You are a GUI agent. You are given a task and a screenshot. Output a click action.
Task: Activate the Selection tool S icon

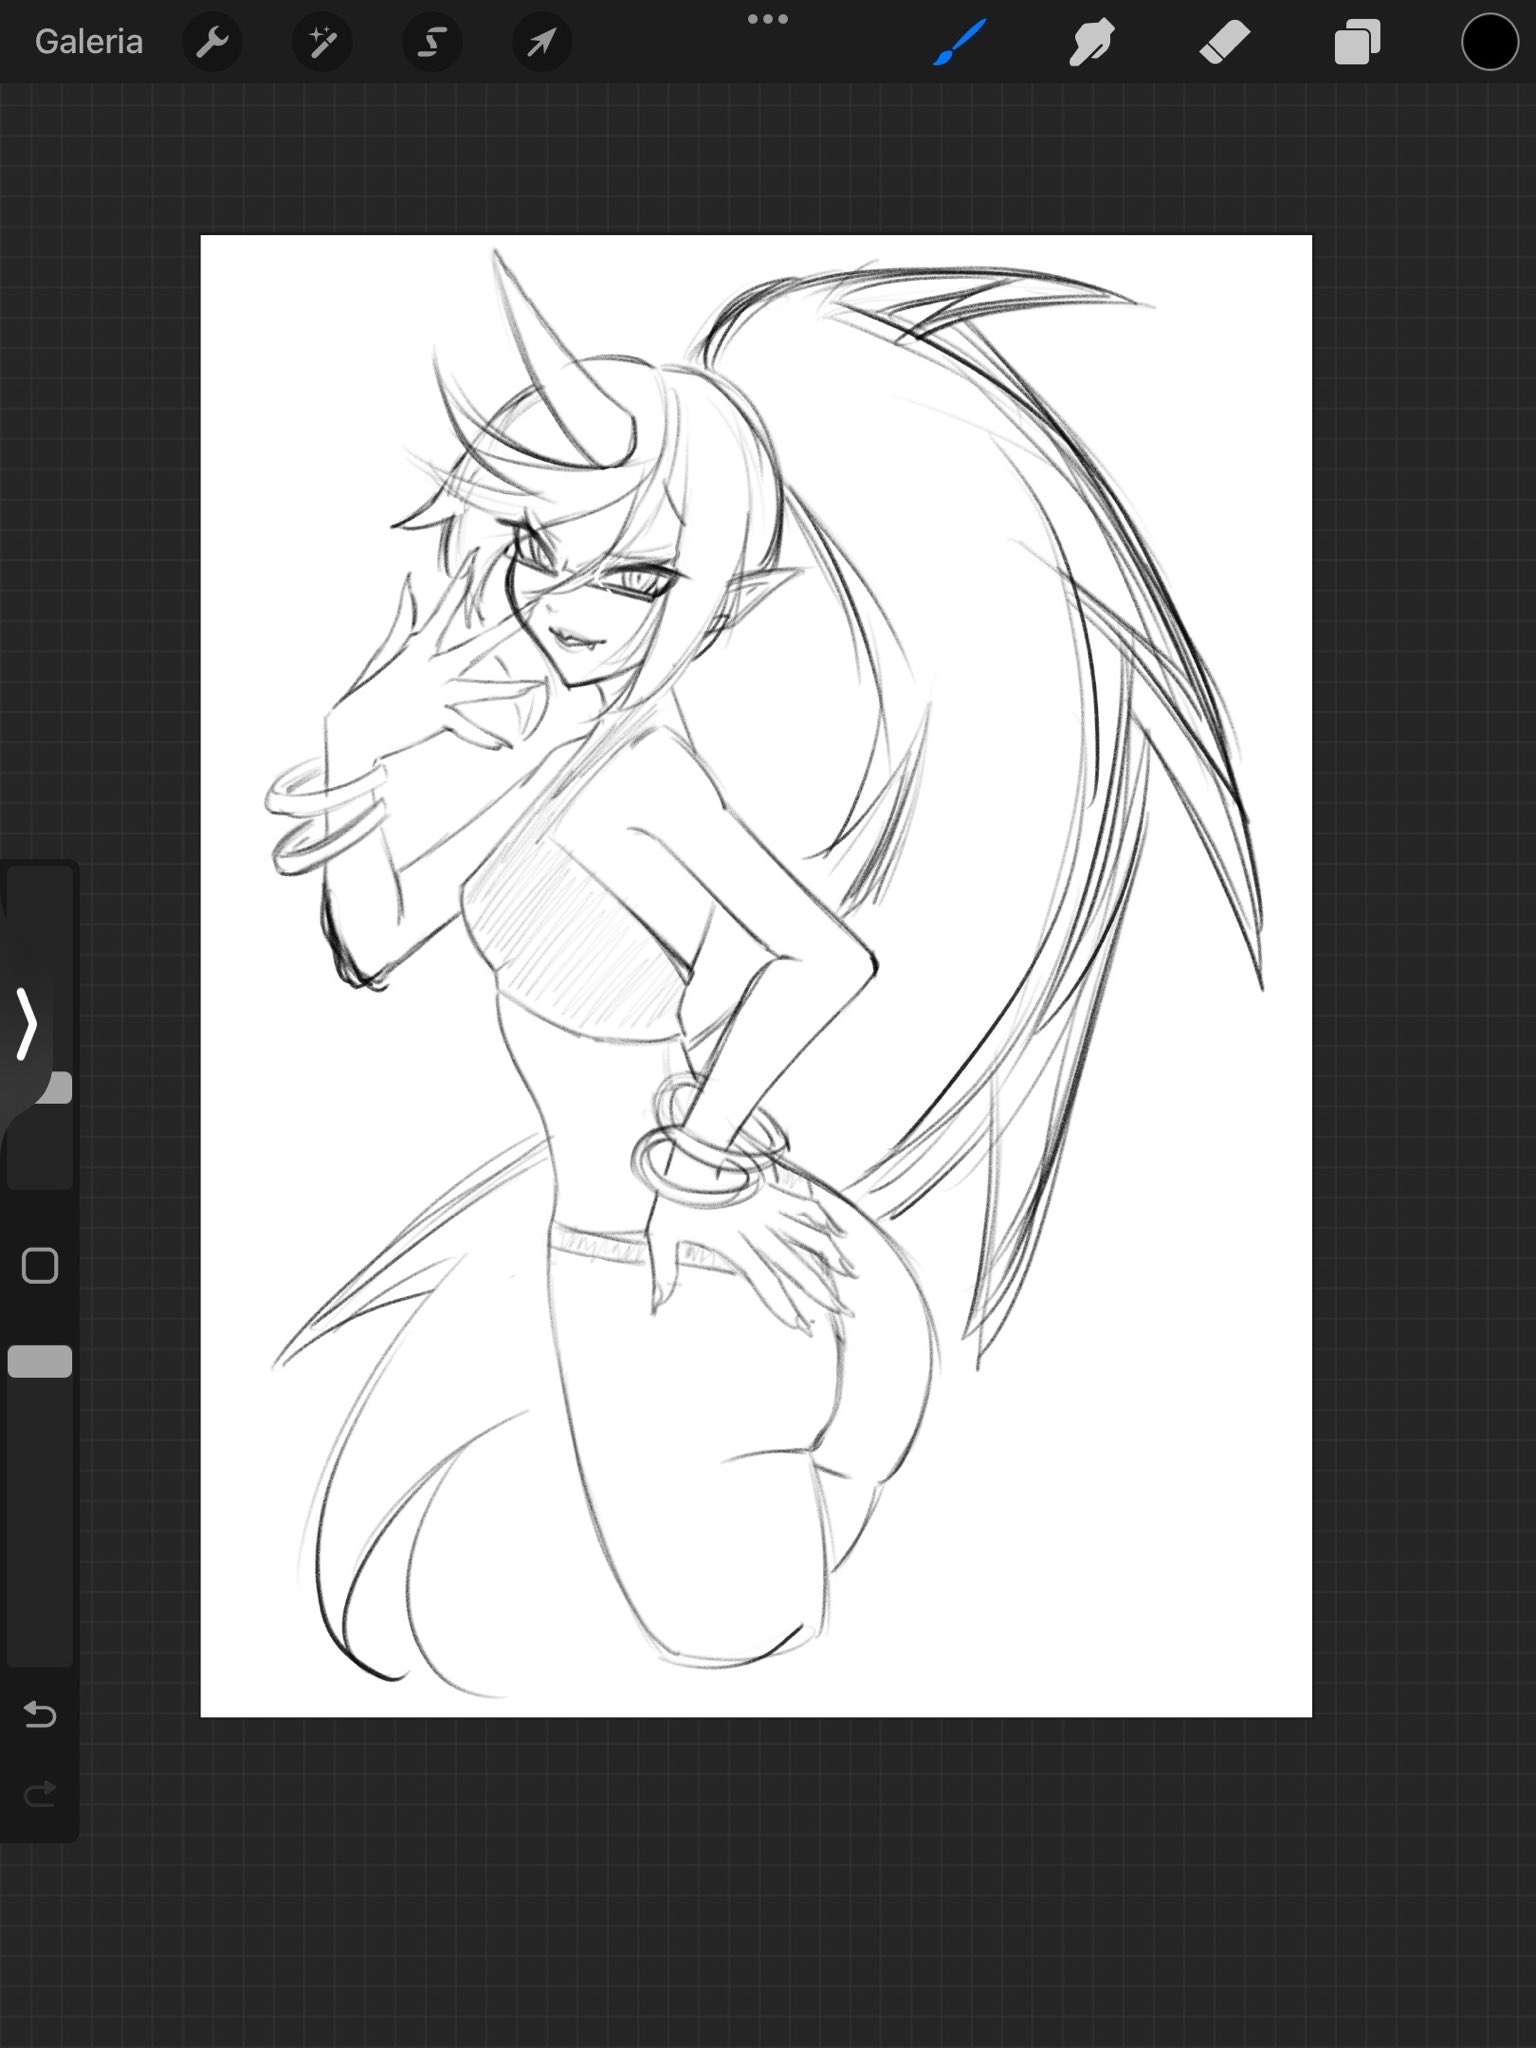click(x=432, y=42)
